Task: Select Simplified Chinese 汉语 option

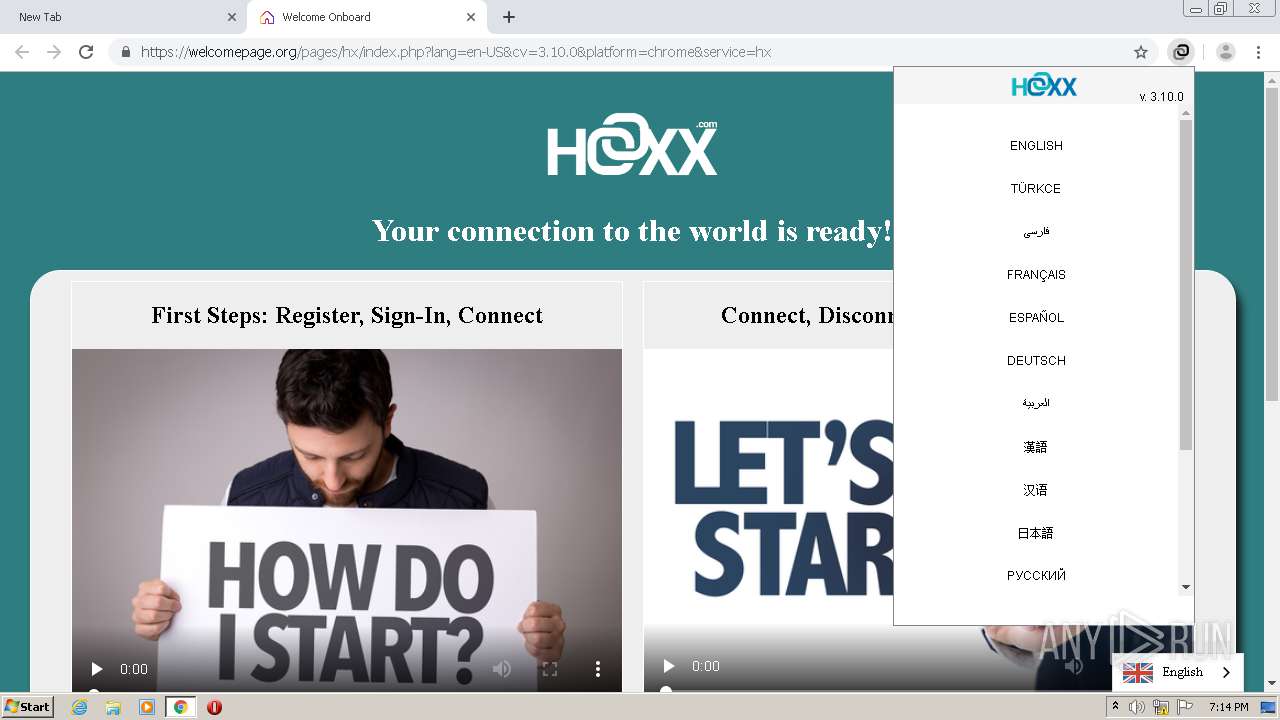Action: (x=1036, y=490)
